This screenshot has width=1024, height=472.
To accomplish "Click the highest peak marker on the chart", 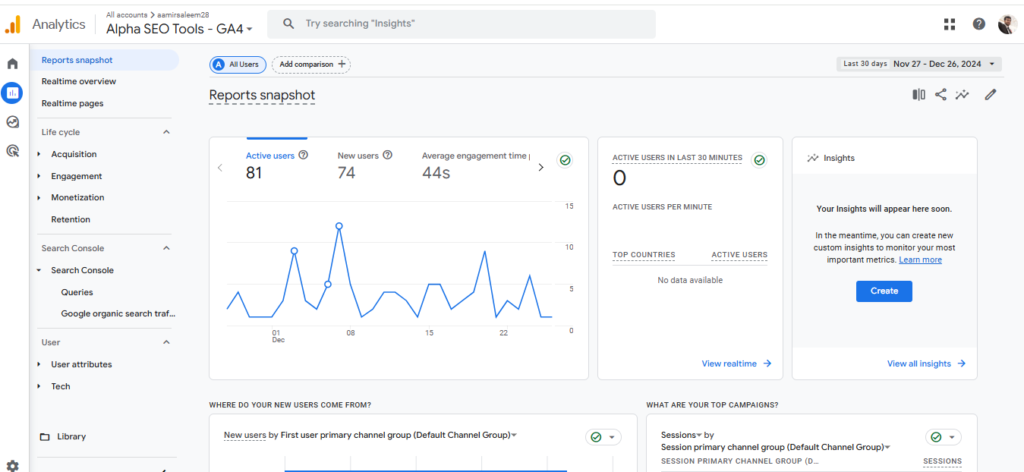I will (339, 226).
